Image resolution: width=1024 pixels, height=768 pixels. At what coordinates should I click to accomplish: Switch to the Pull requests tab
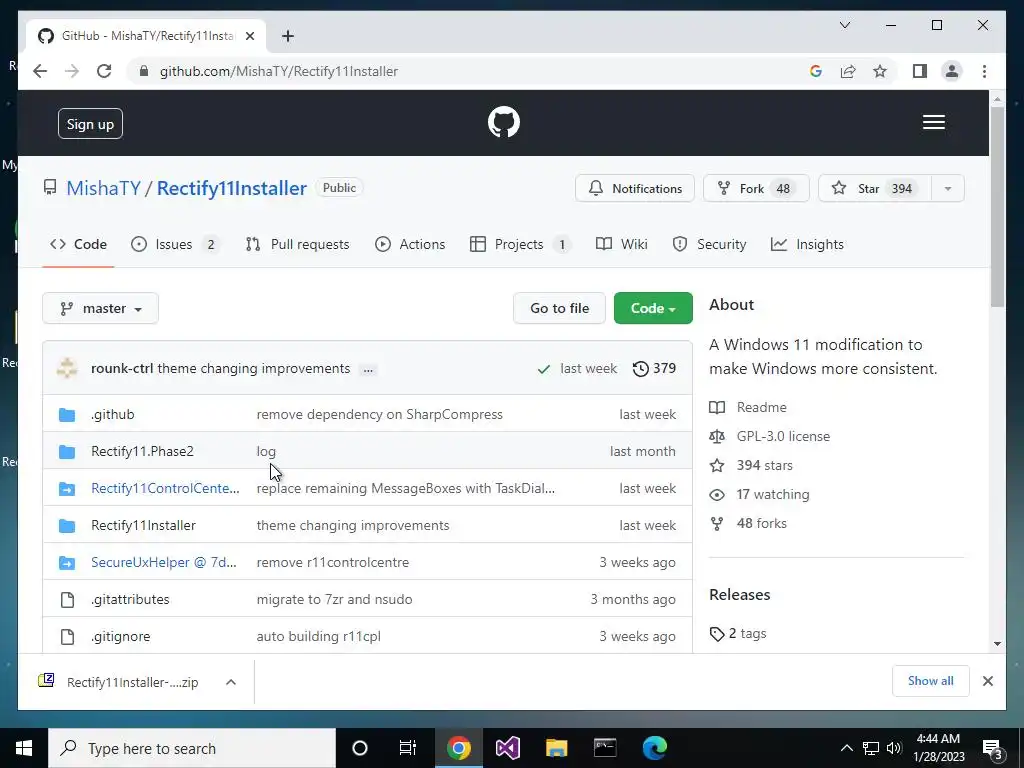(298, 244)
